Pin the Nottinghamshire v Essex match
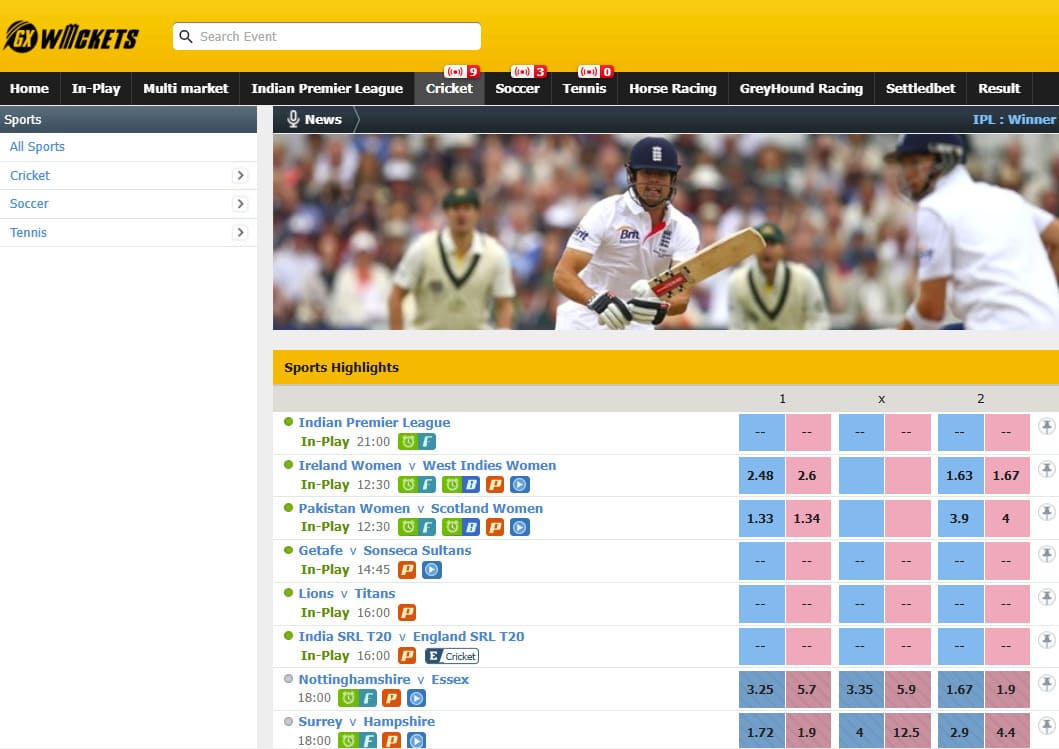The height and width of the screenshot is (749, 1059). [x=1046, y=684]
